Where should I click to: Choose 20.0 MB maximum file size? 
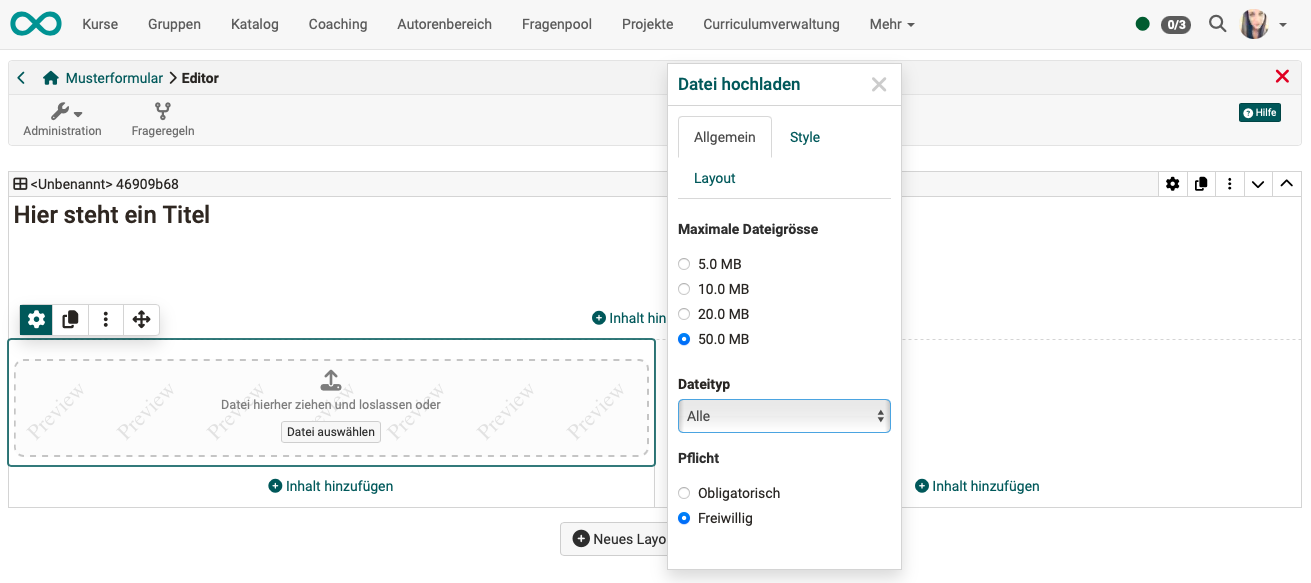pos(684,314)
